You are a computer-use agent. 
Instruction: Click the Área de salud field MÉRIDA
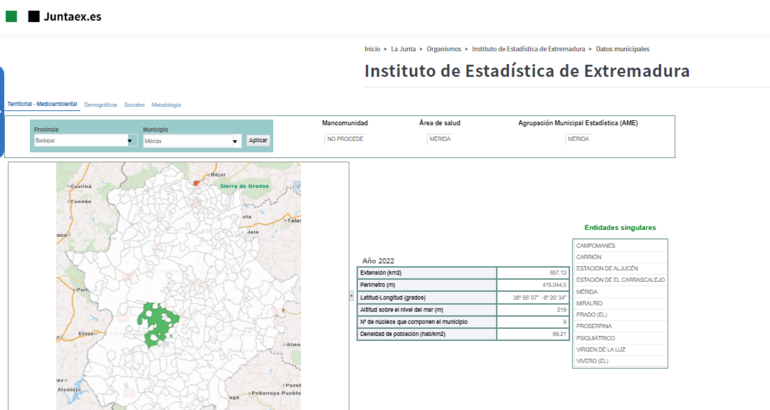click(440, 139)
